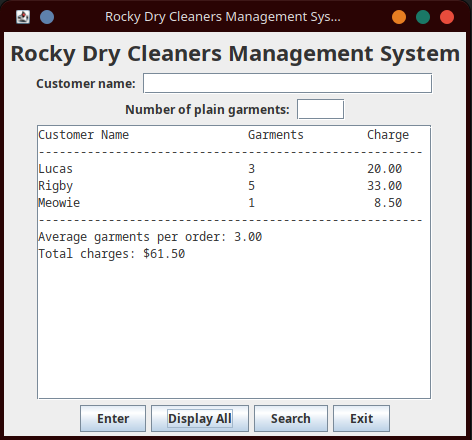Click the Lucas customer row name
This screenshot has width=472, height=440.
pyautogui.click(x=55, y=169)
